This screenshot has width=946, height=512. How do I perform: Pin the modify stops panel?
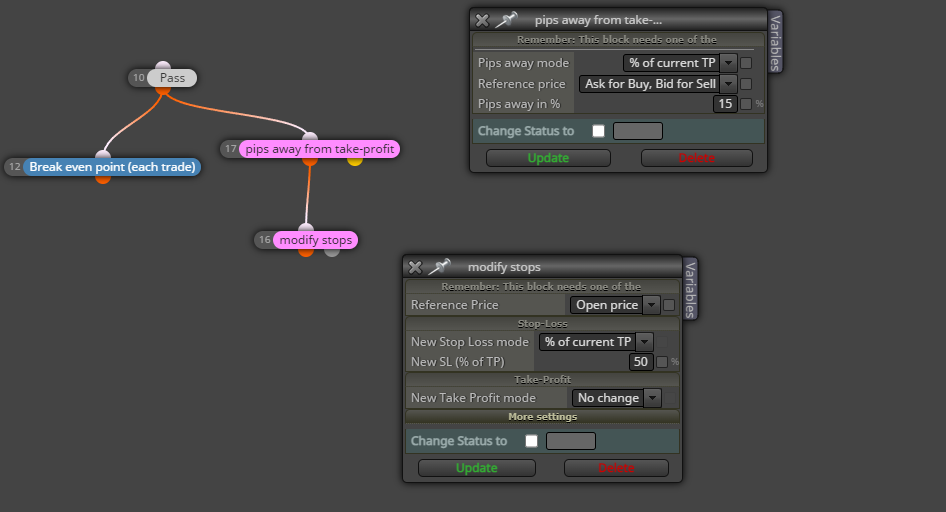(x=439, y=267)
